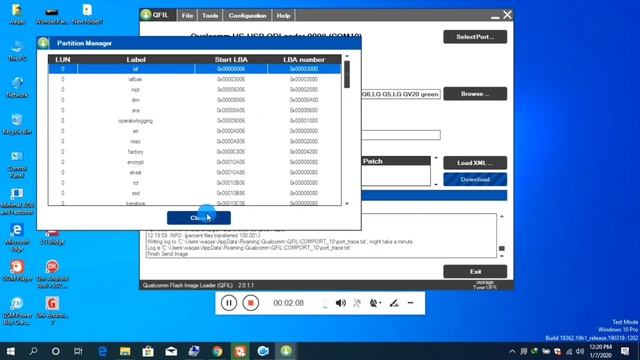This screenshot has height=360, width=640.
Task: Click the Browse button in QFIL
Action: click(475, 94)
